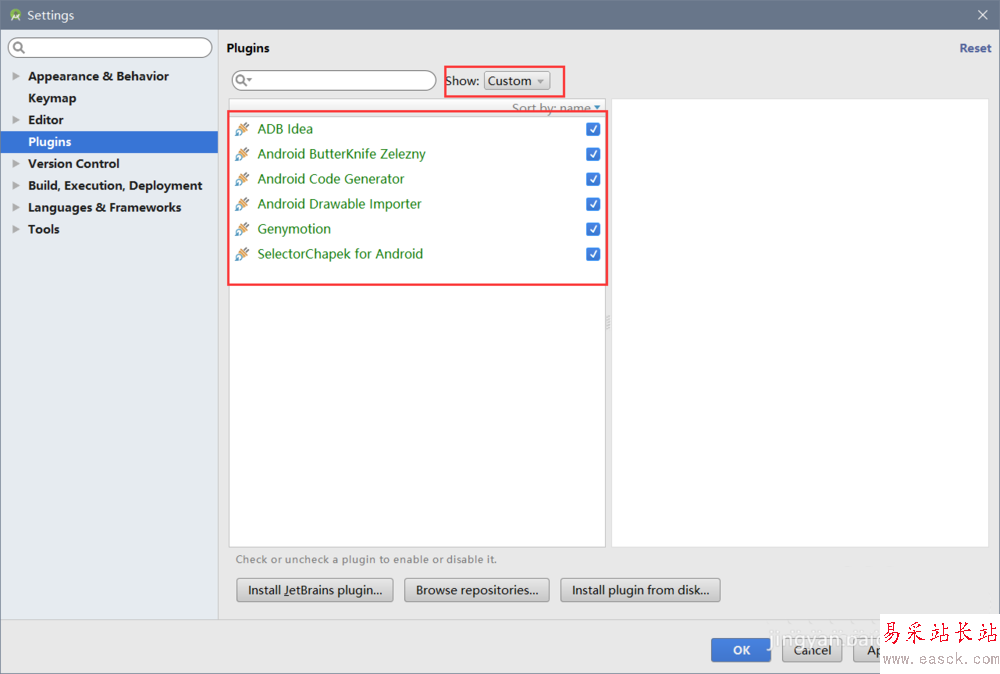
Task: Toggle SelectorChapek for Android checkbox
Action: tap(593, 254)
